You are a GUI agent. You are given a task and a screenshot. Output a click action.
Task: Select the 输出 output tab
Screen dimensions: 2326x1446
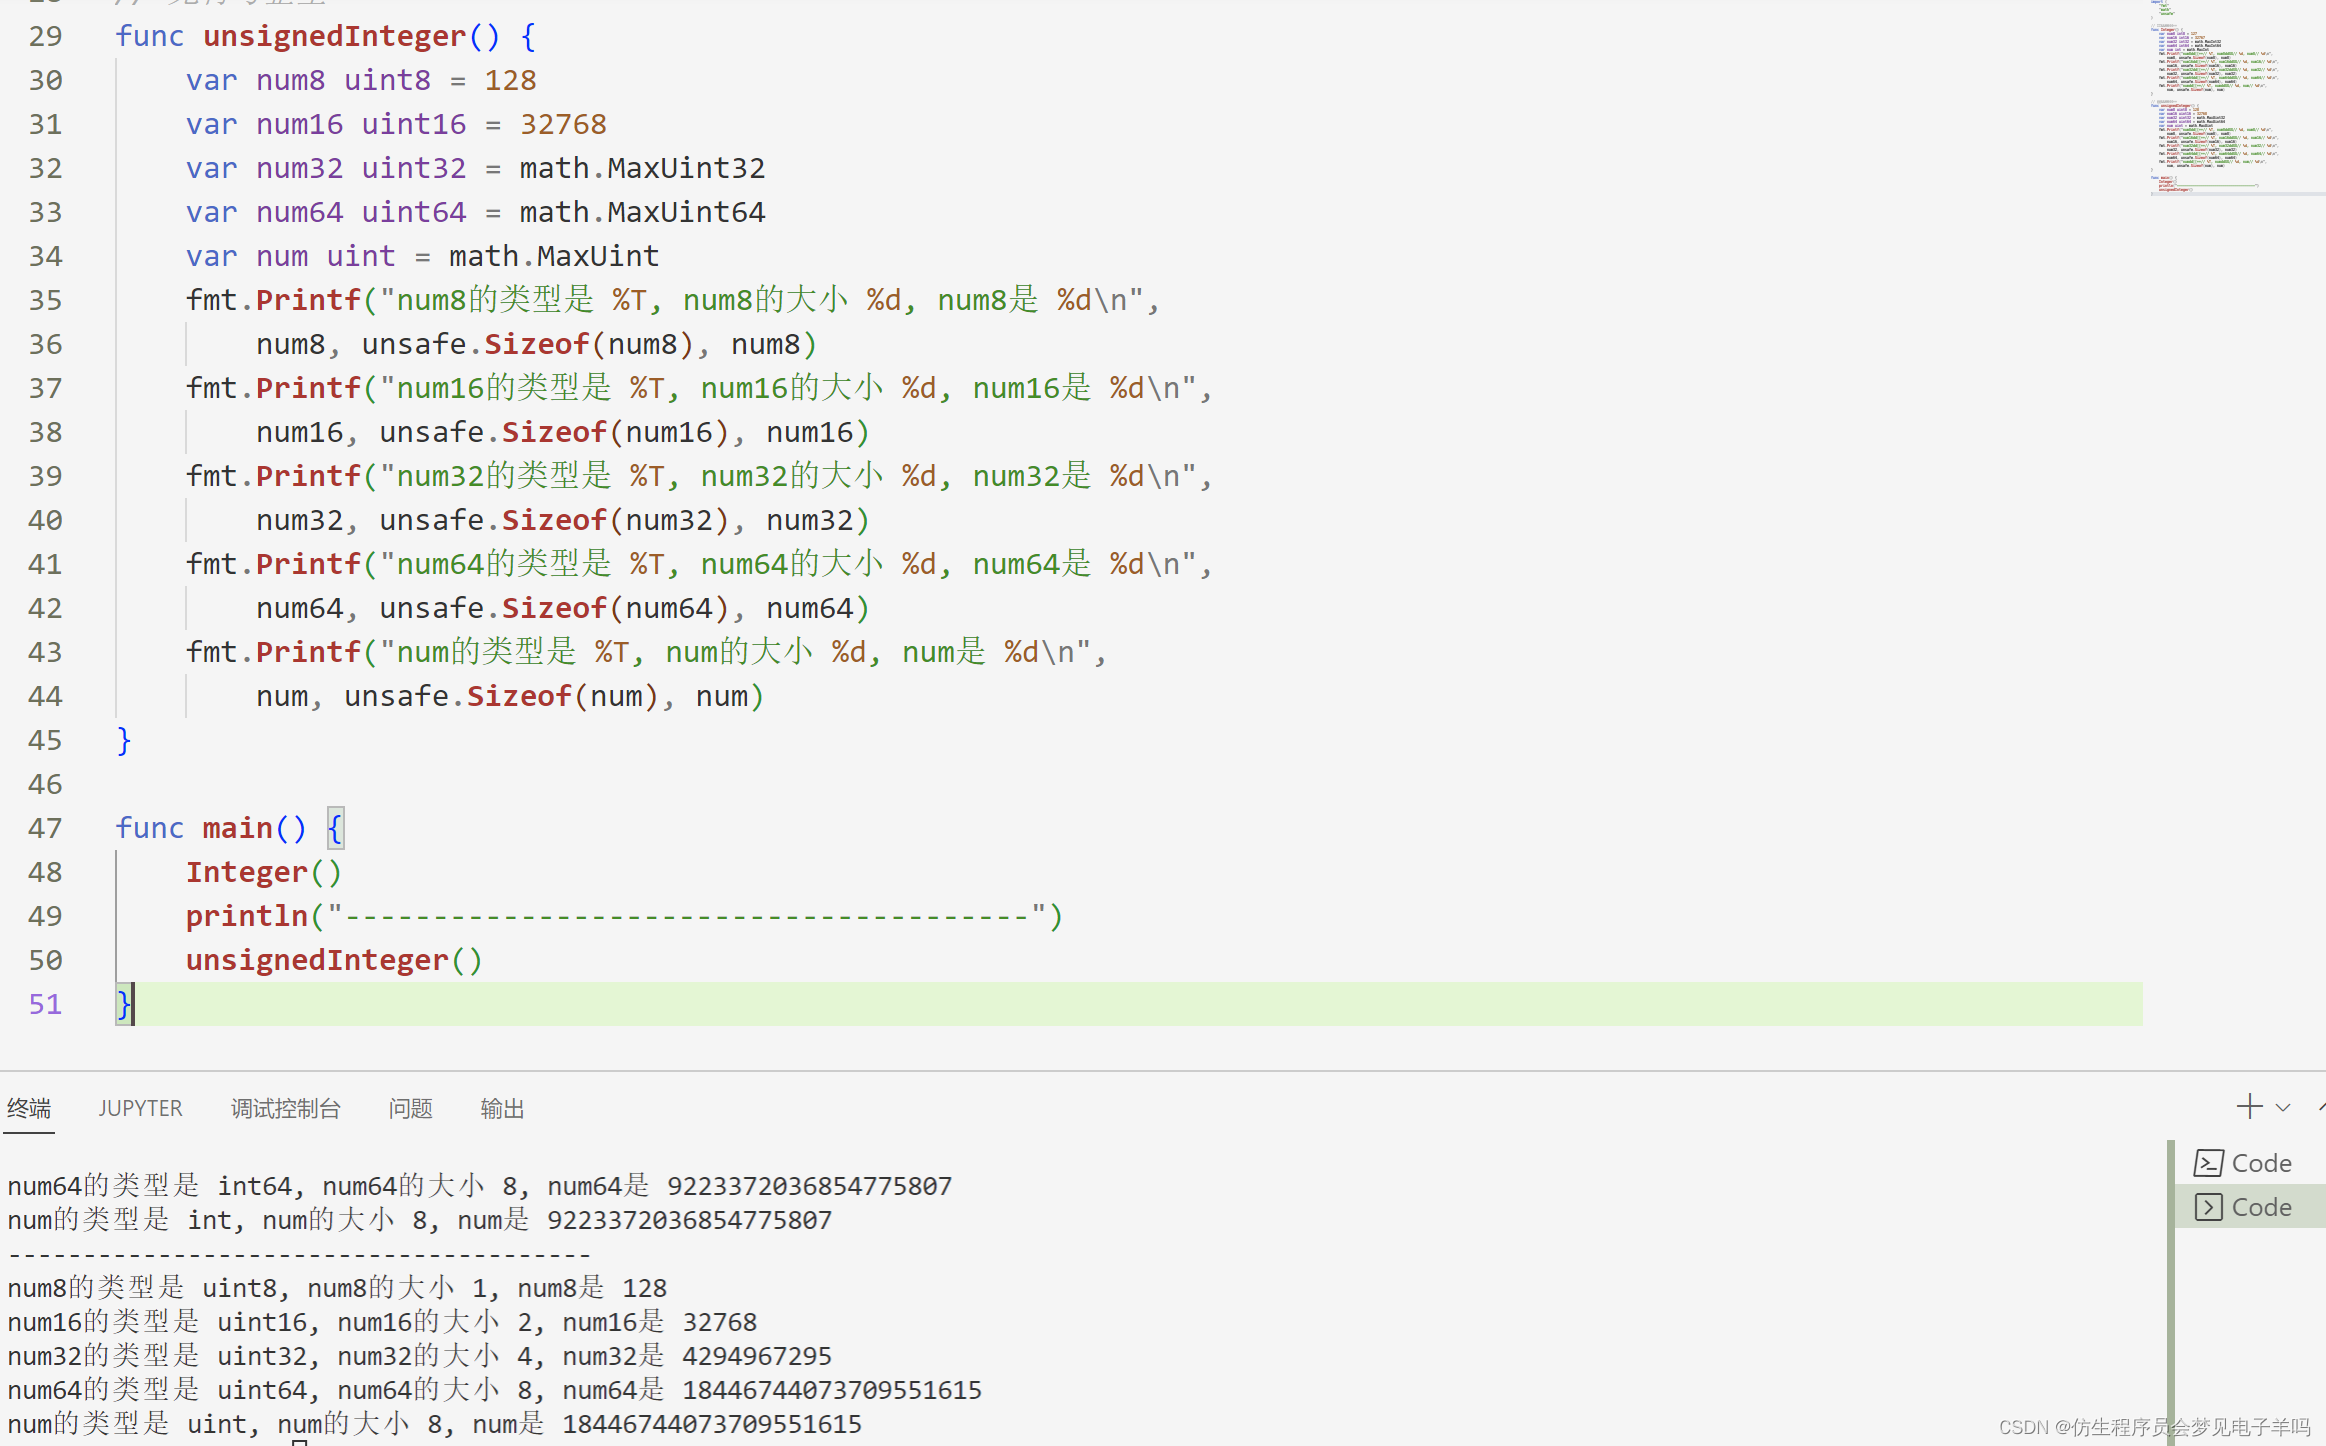coord(501,1108)
